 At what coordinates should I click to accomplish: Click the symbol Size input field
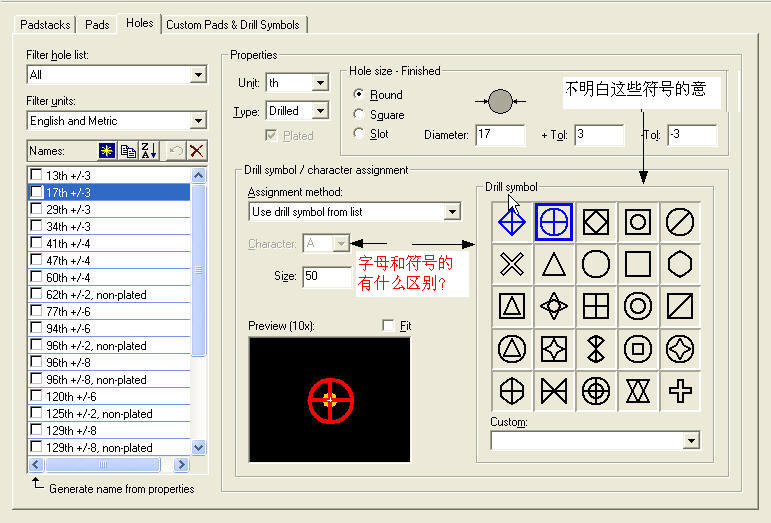(x=327, y=277)
